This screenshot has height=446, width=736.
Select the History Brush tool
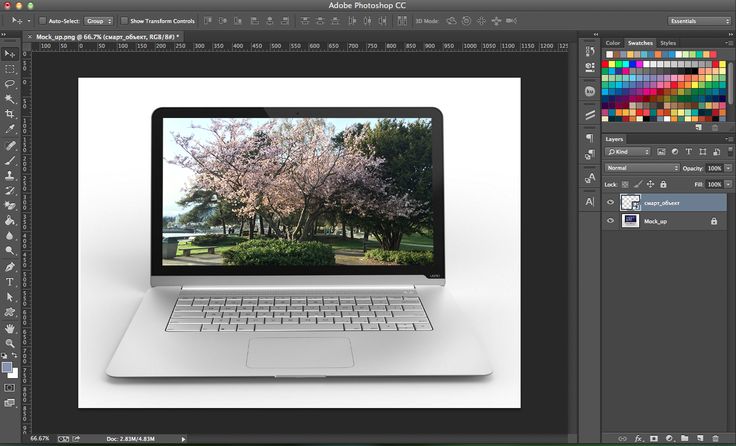(9, 191)
